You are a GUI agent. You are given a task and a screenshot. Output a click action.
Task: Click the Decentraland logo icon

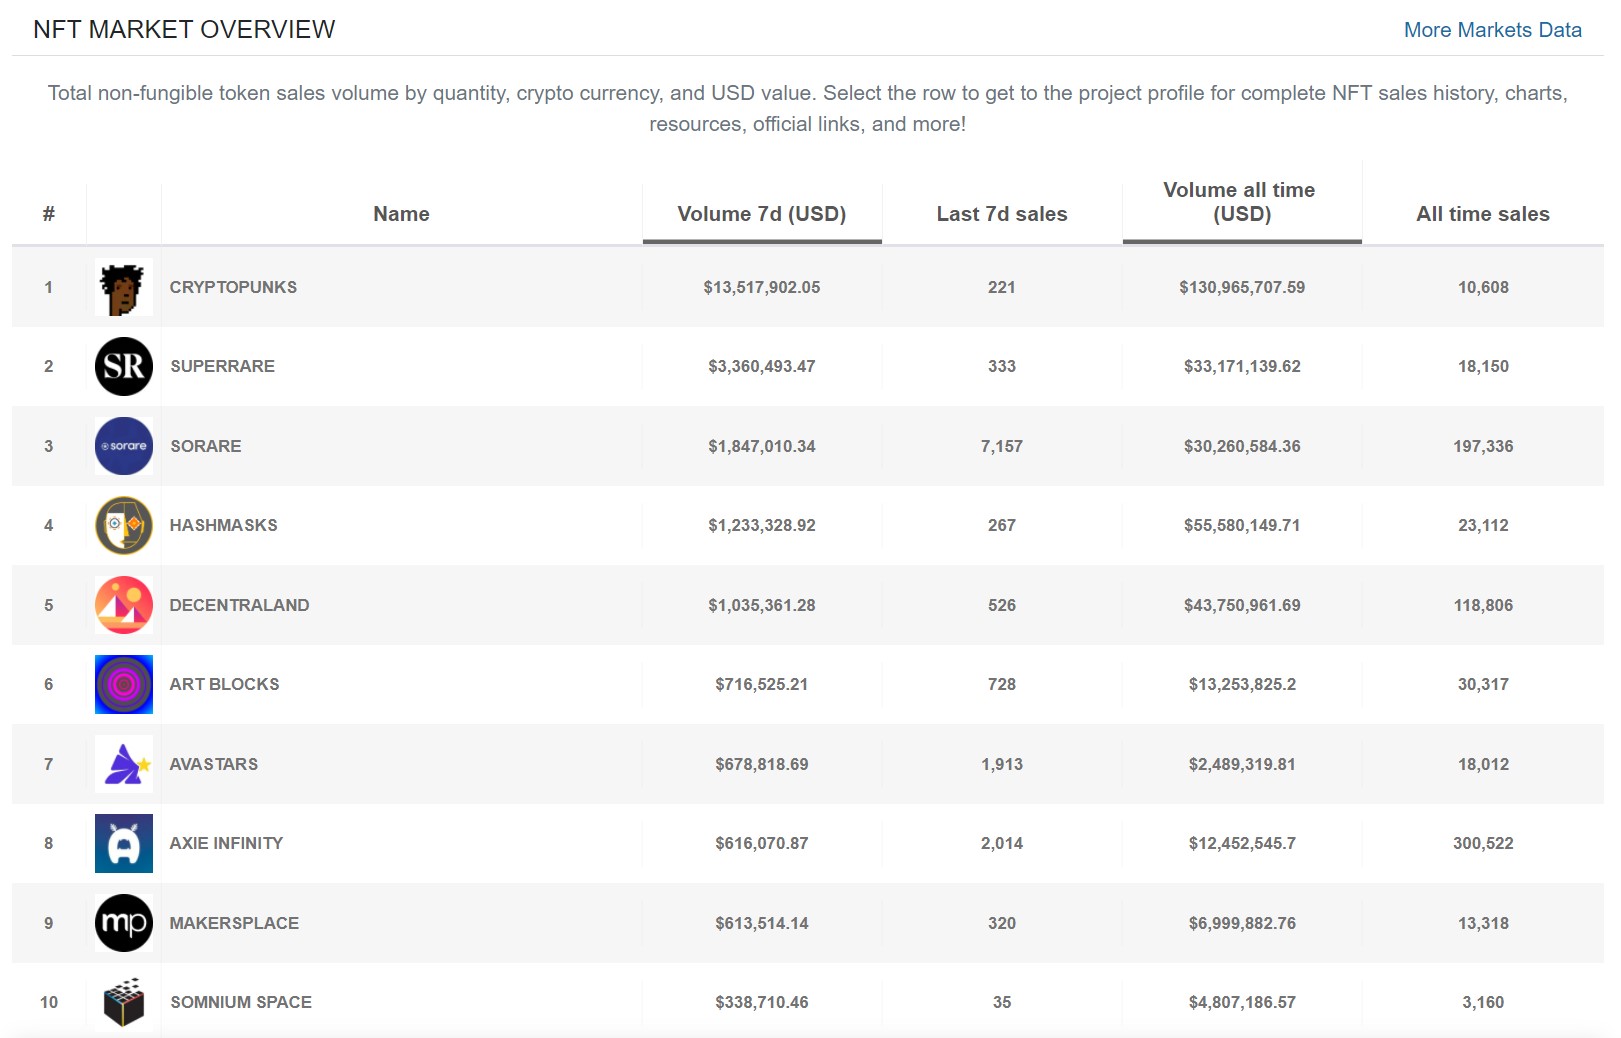tap(123, 605)
